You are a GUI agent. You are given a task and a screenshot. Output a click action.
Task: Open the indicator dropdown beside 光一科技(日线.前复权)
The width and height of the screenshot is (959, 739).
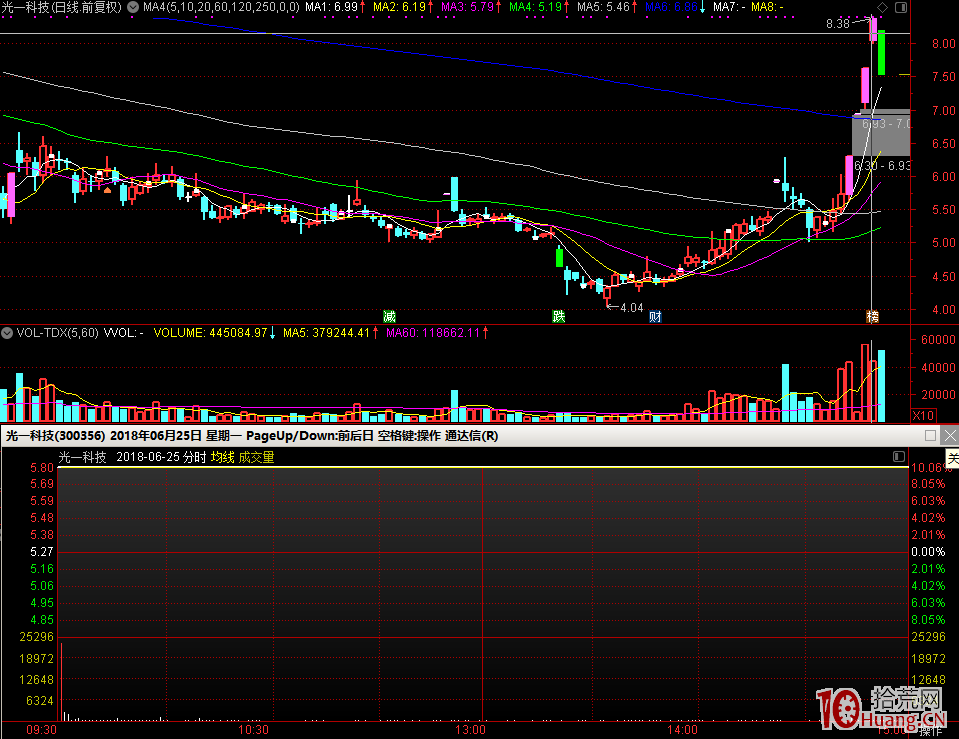click(133, 7)
